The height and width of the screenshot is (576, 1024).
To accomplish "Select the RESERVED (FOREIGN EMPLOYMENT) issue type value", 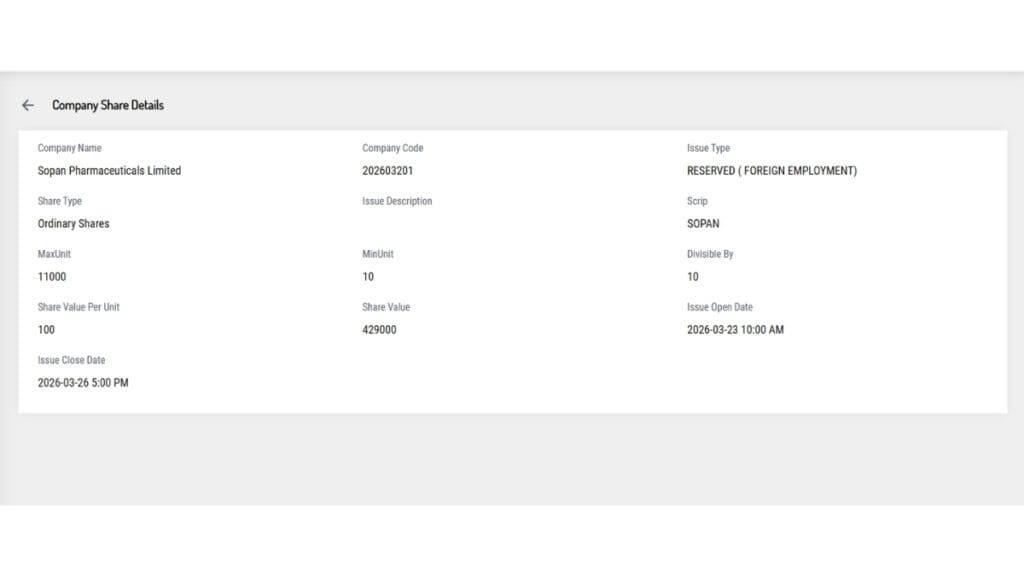I will click(771, 171).
